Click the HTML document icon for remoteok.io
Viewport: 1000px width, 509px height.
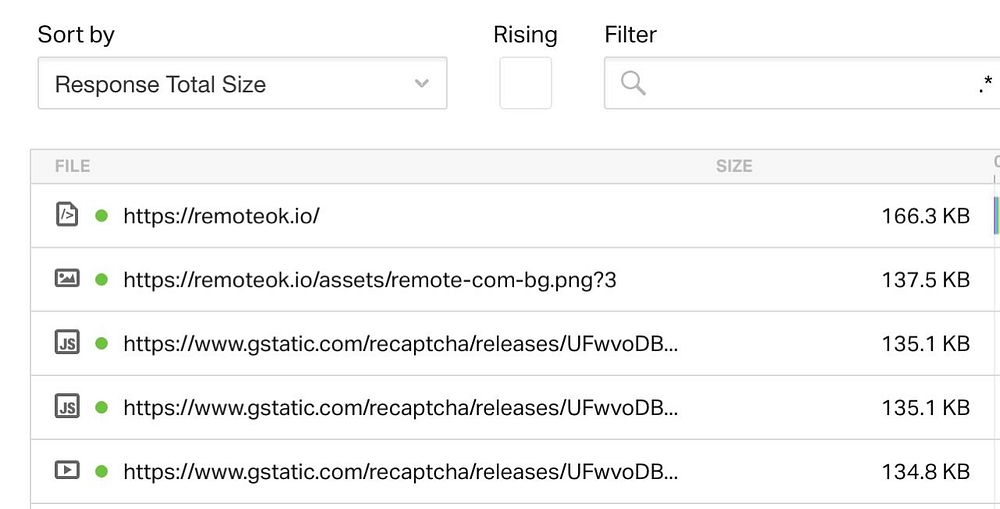(67, 215)
